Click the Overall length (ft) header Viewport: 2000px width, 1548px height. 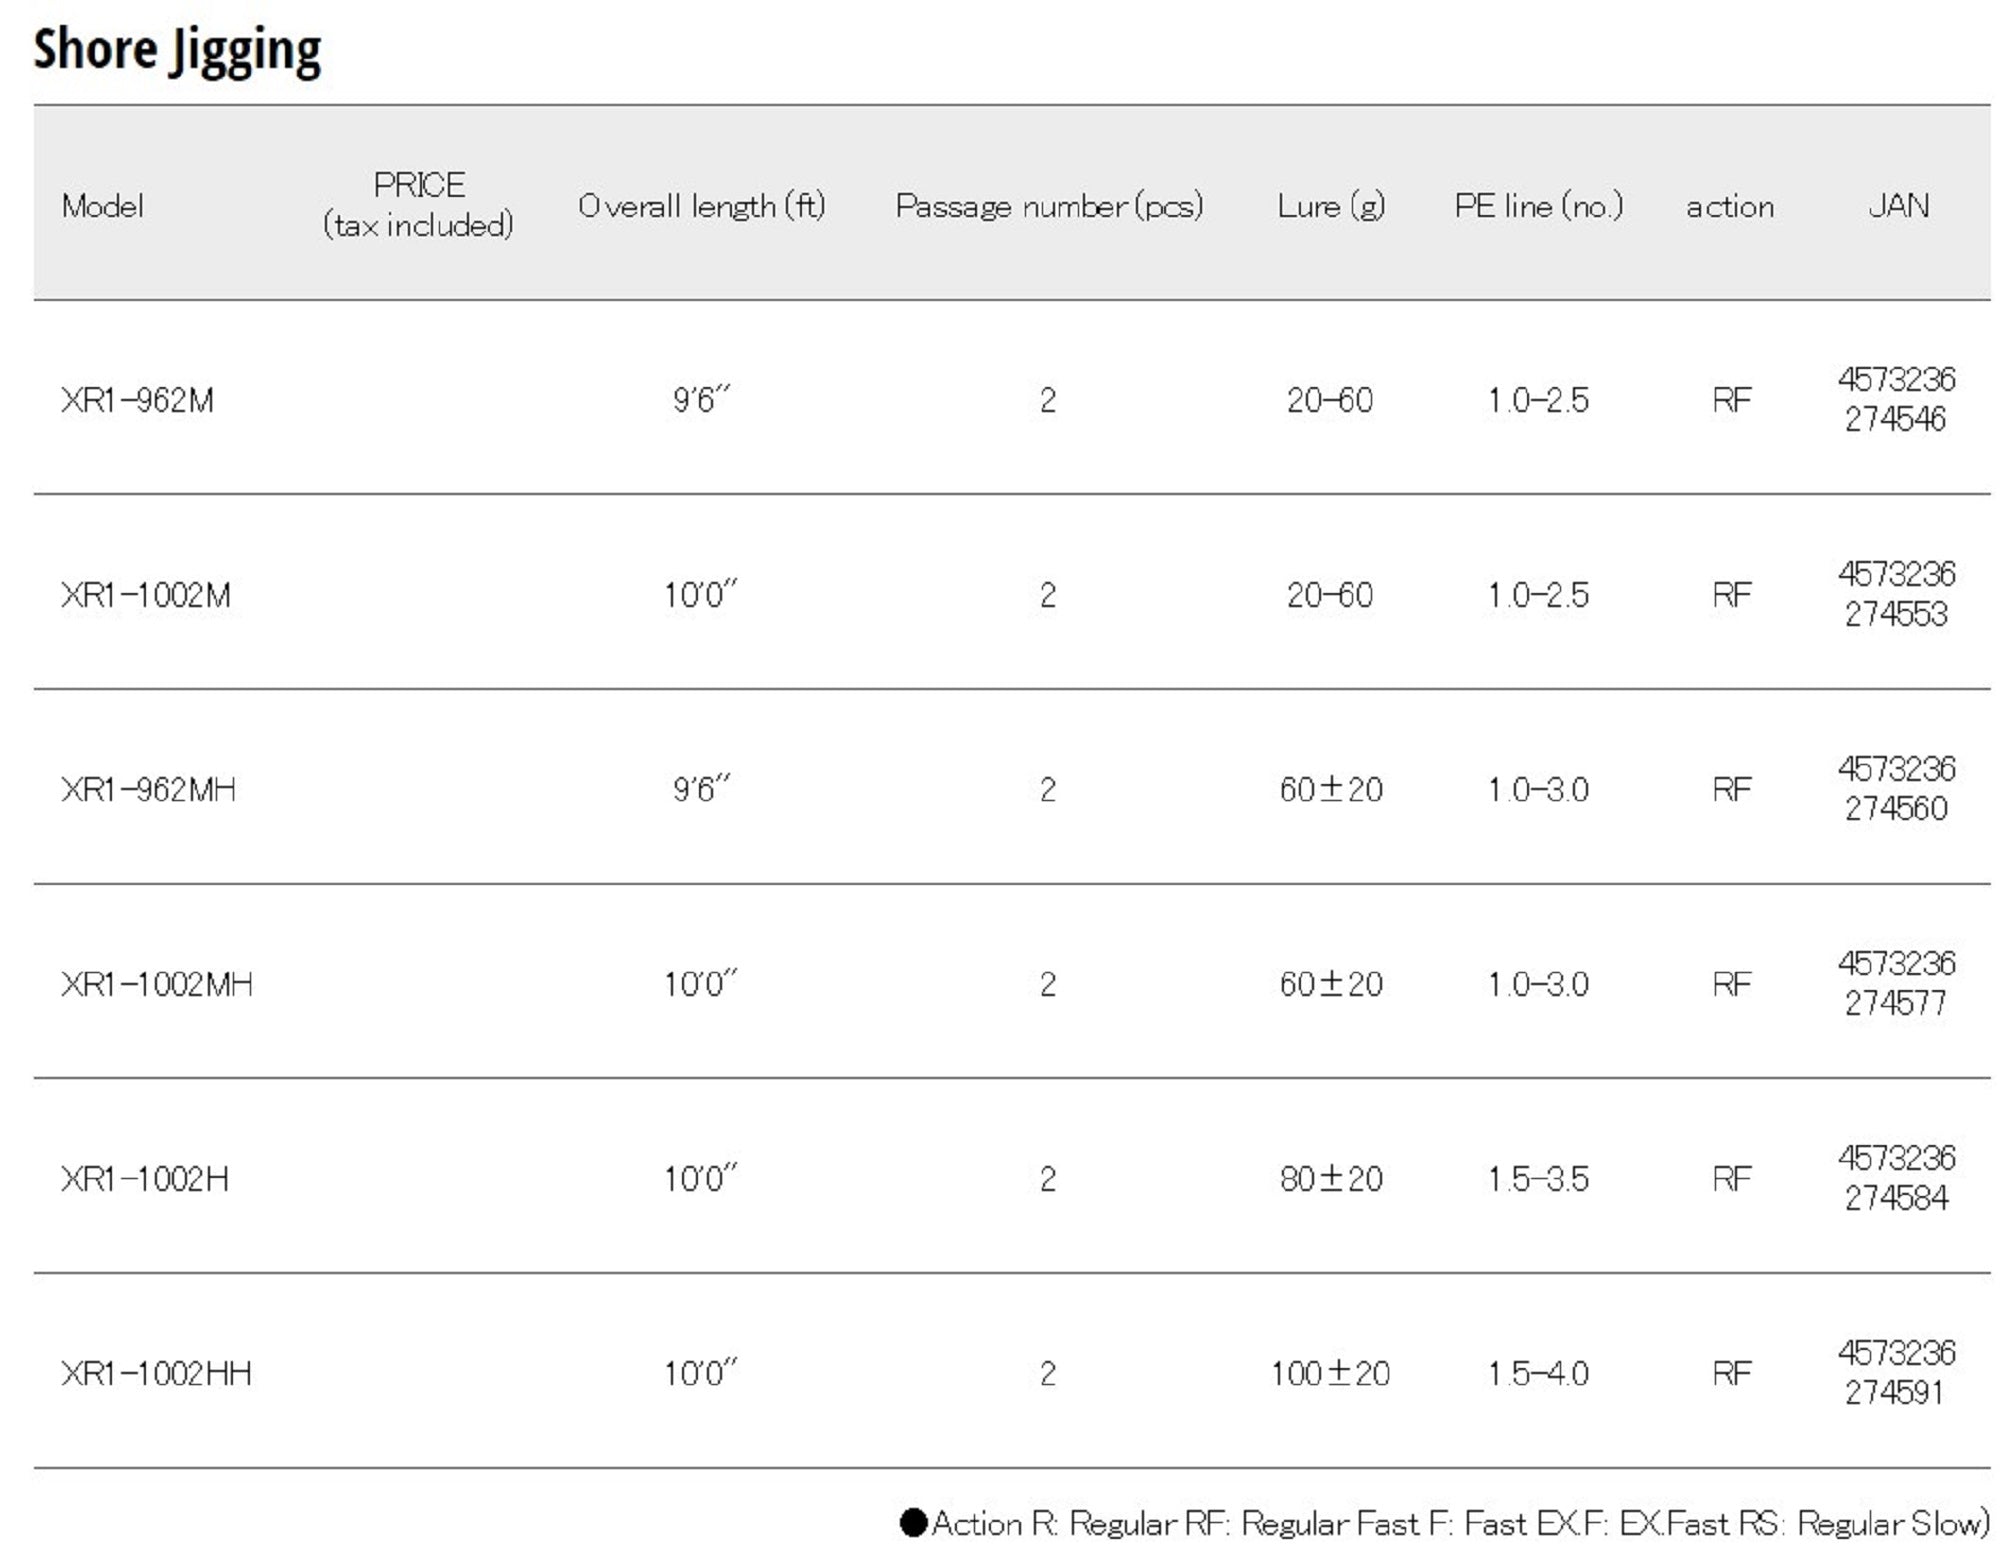702,206
